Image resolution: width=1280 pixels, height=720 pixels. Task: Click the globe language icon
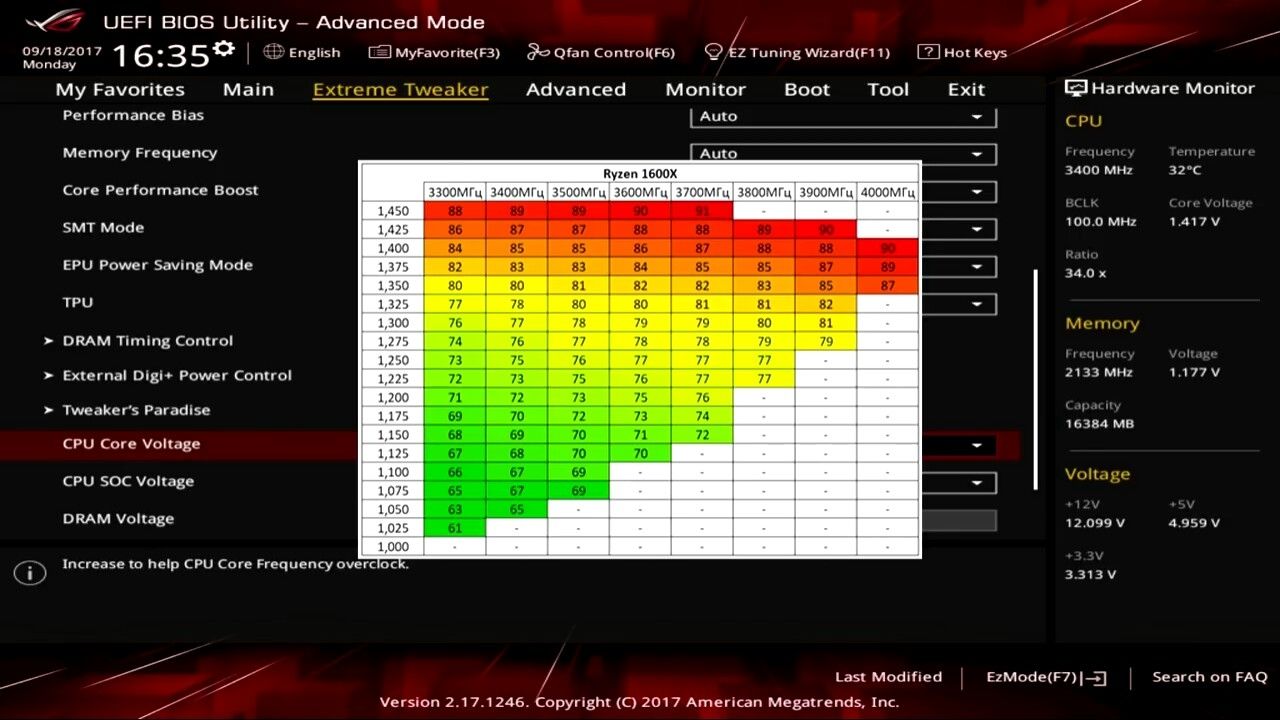point(274,52)
